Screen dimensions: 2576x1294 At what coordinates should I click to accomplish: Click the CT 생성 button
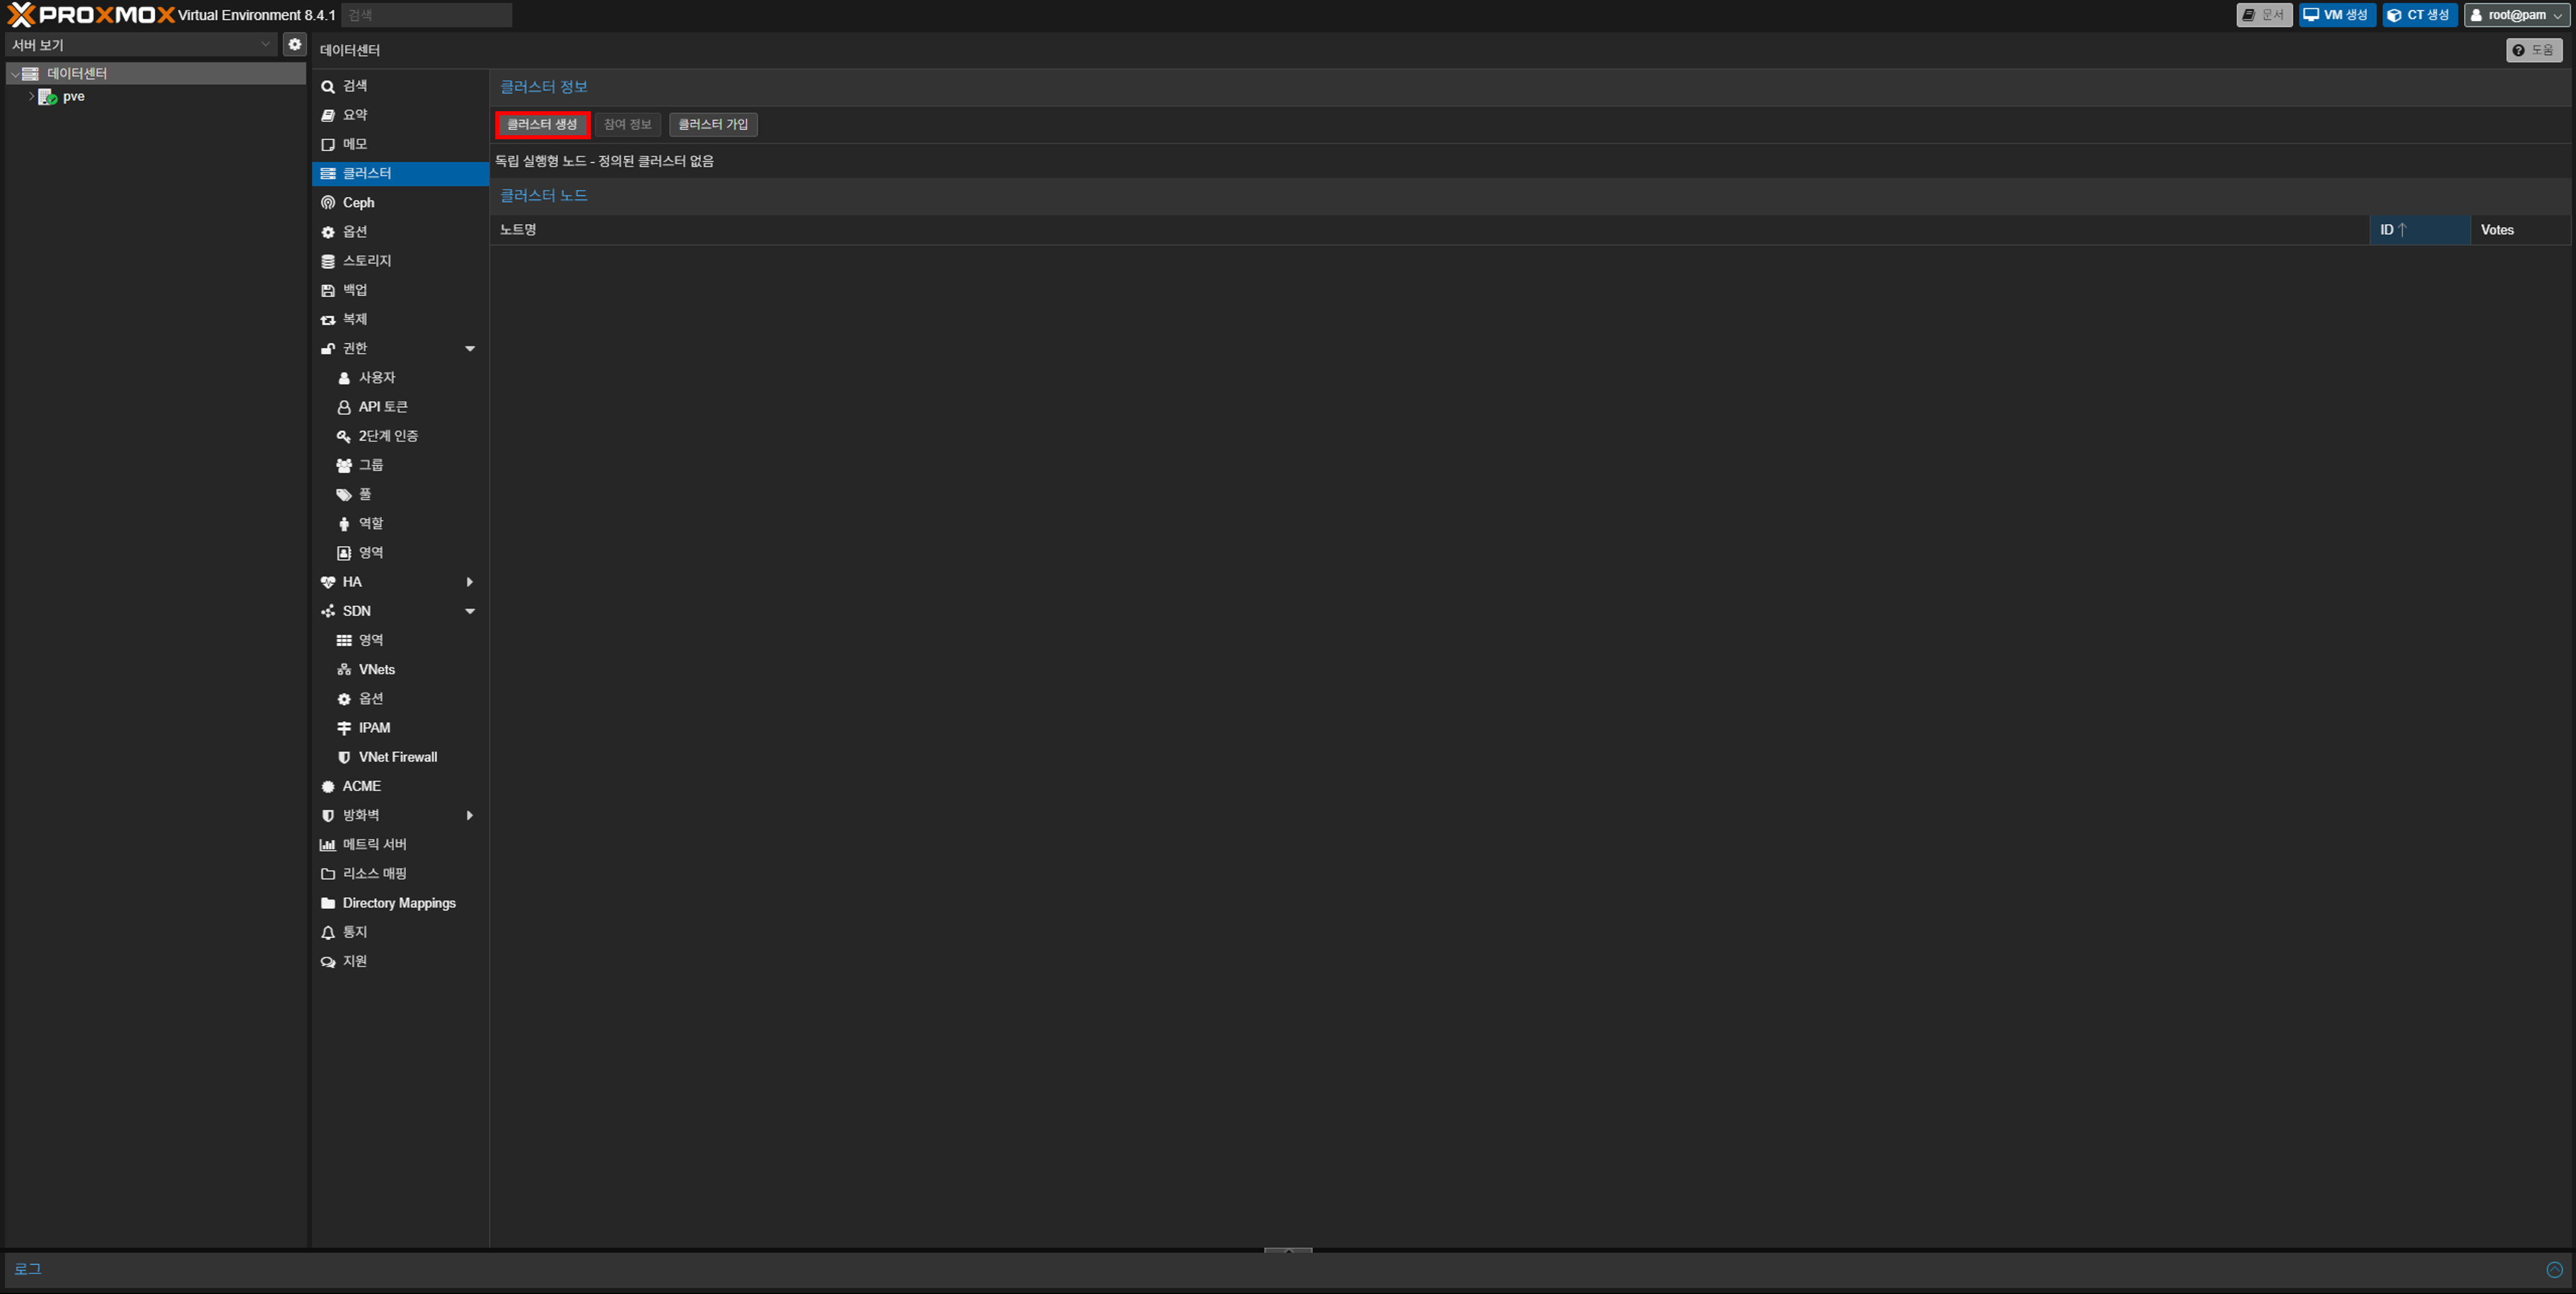click(2419, 15)
